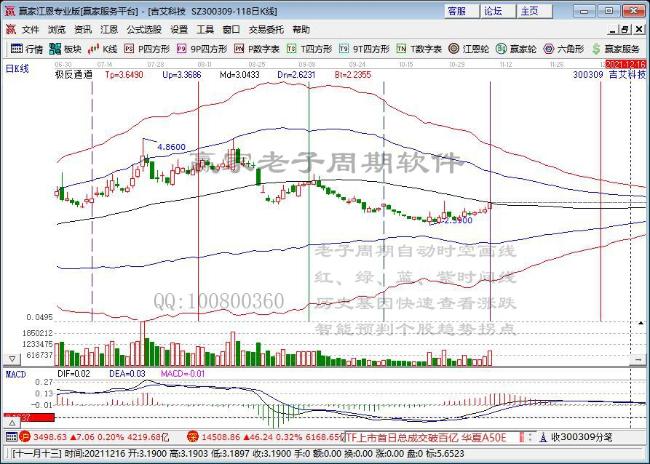Click the 赢家服务 toolbar icon
Viewport: 650px width, 464px height.
click(x=617, y=48)
